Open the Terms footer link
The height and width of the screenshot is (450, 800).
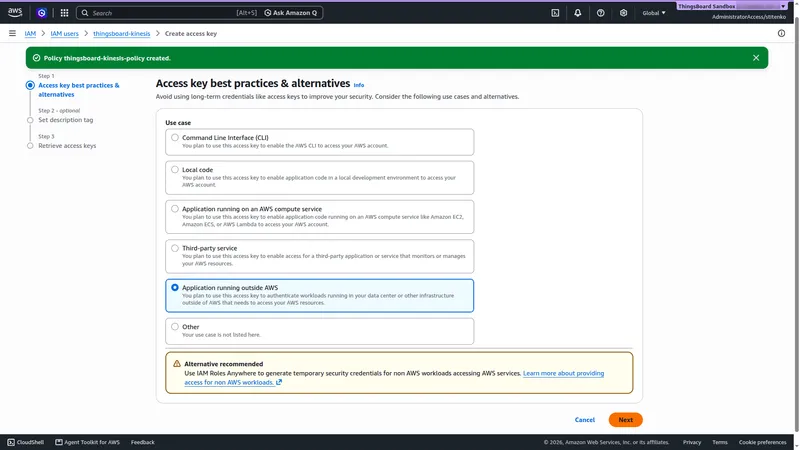pyautogui.click(x=720, y=442)
